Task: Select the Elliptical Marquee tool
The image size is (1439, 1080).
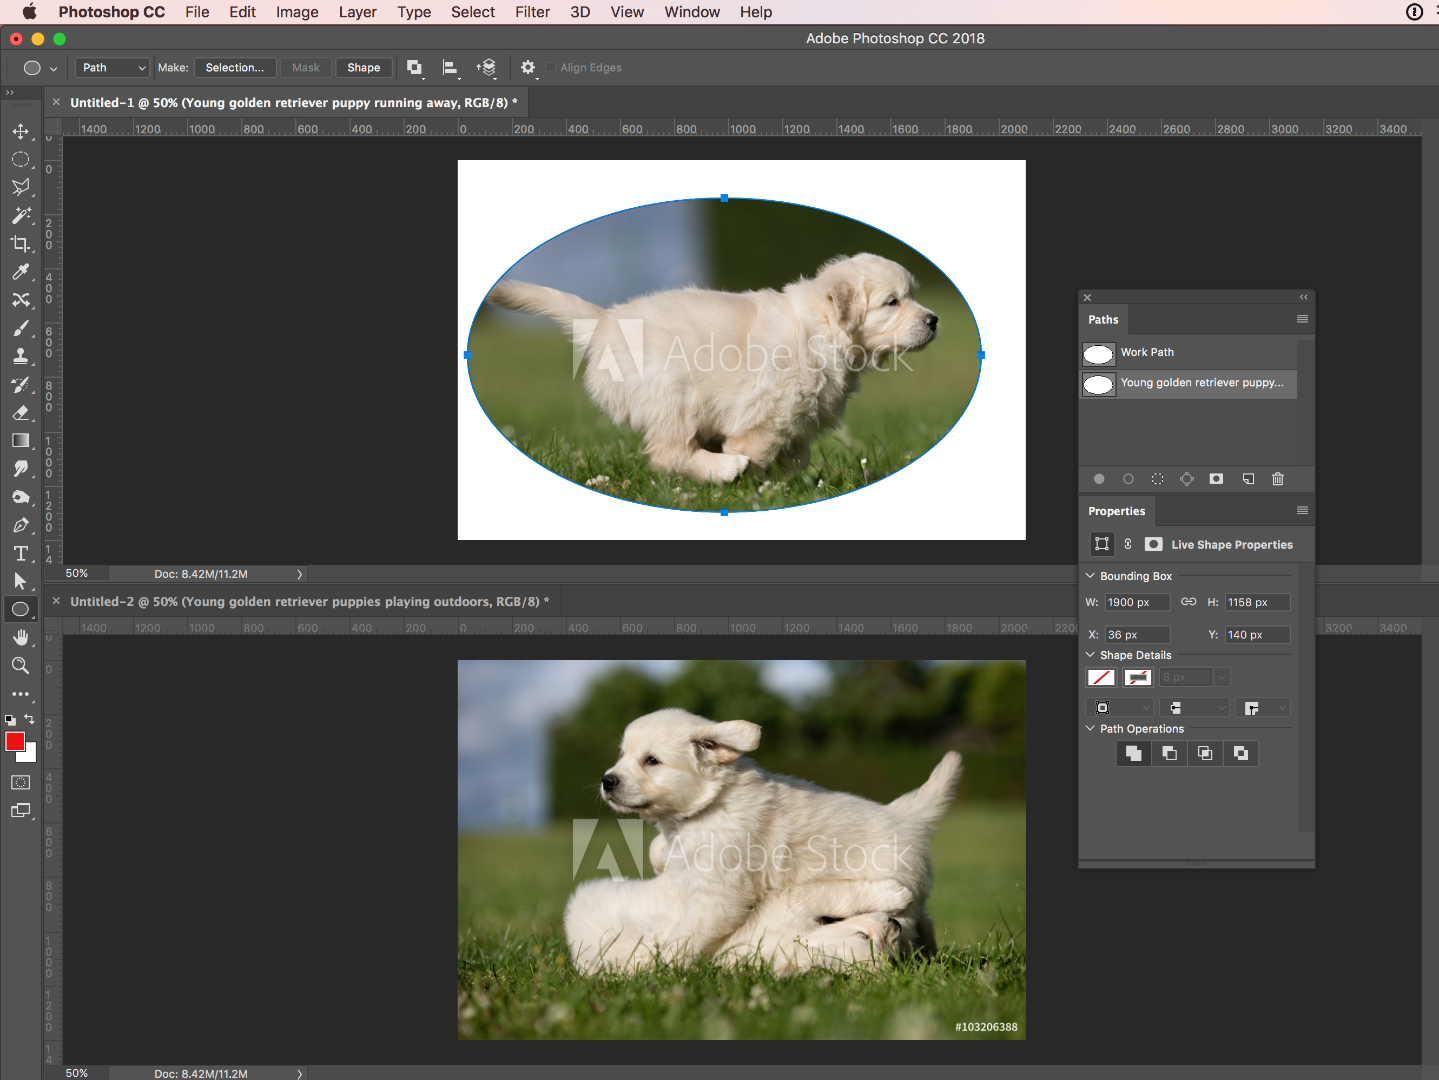Action: click(20, 159)
